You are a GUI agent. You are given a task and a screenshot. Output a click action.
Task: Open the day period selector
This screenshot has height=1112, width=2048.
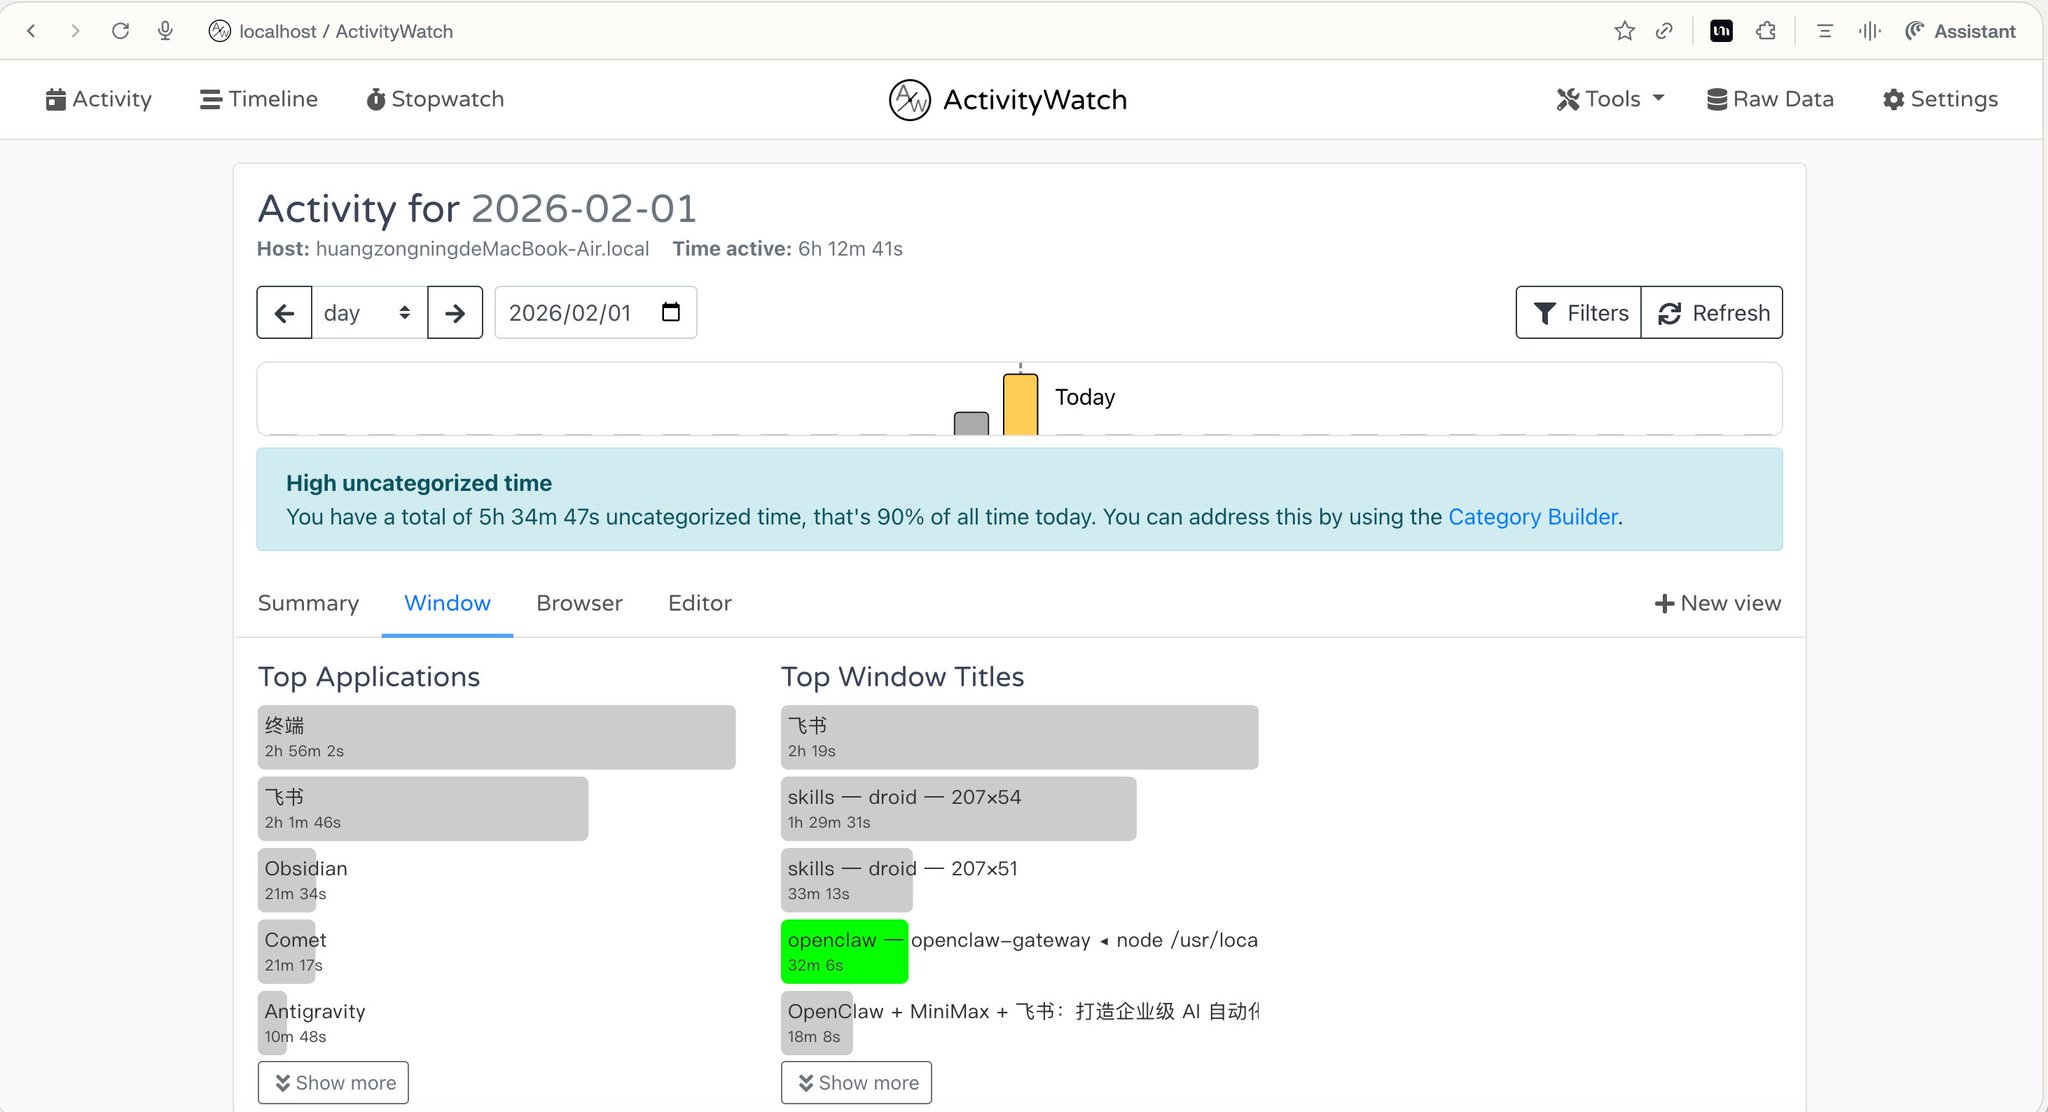[369, 313]
